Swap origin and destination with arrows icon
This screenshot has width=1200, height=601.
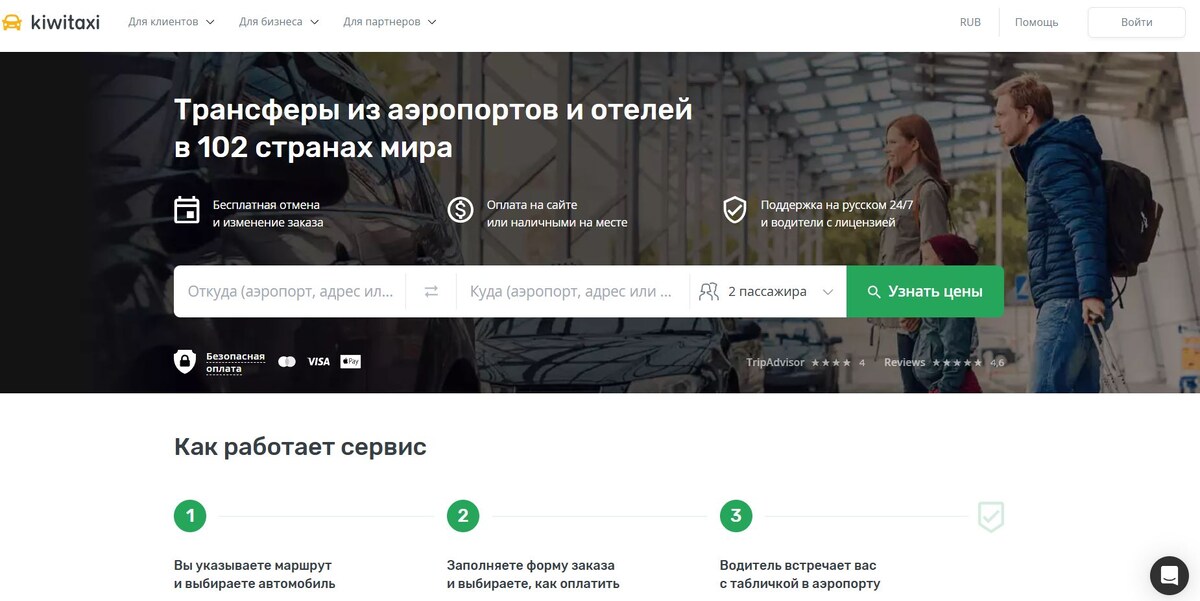pyautogui.click(x=431, y=292)
